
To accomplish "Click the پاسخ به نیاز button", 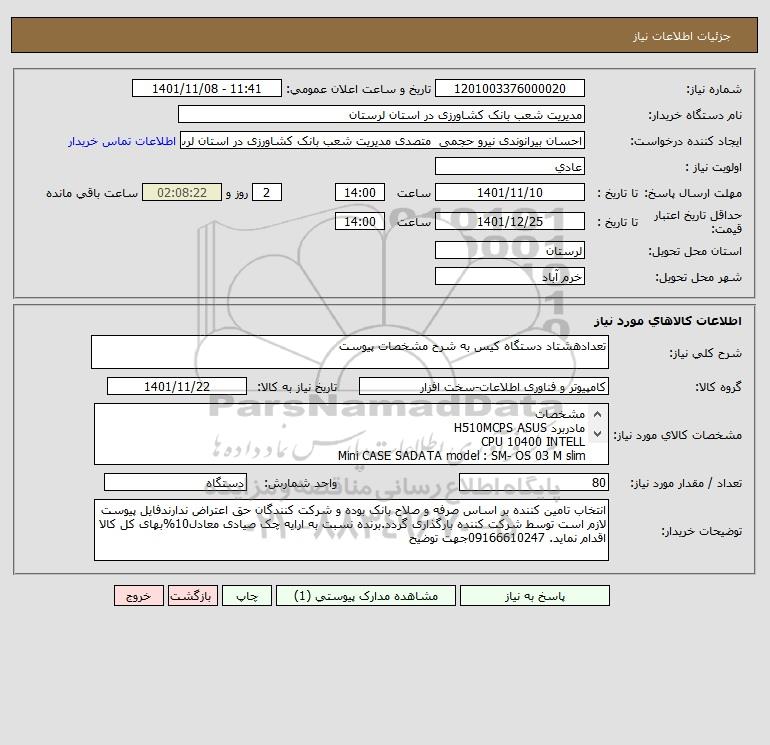I will point(535,596).
